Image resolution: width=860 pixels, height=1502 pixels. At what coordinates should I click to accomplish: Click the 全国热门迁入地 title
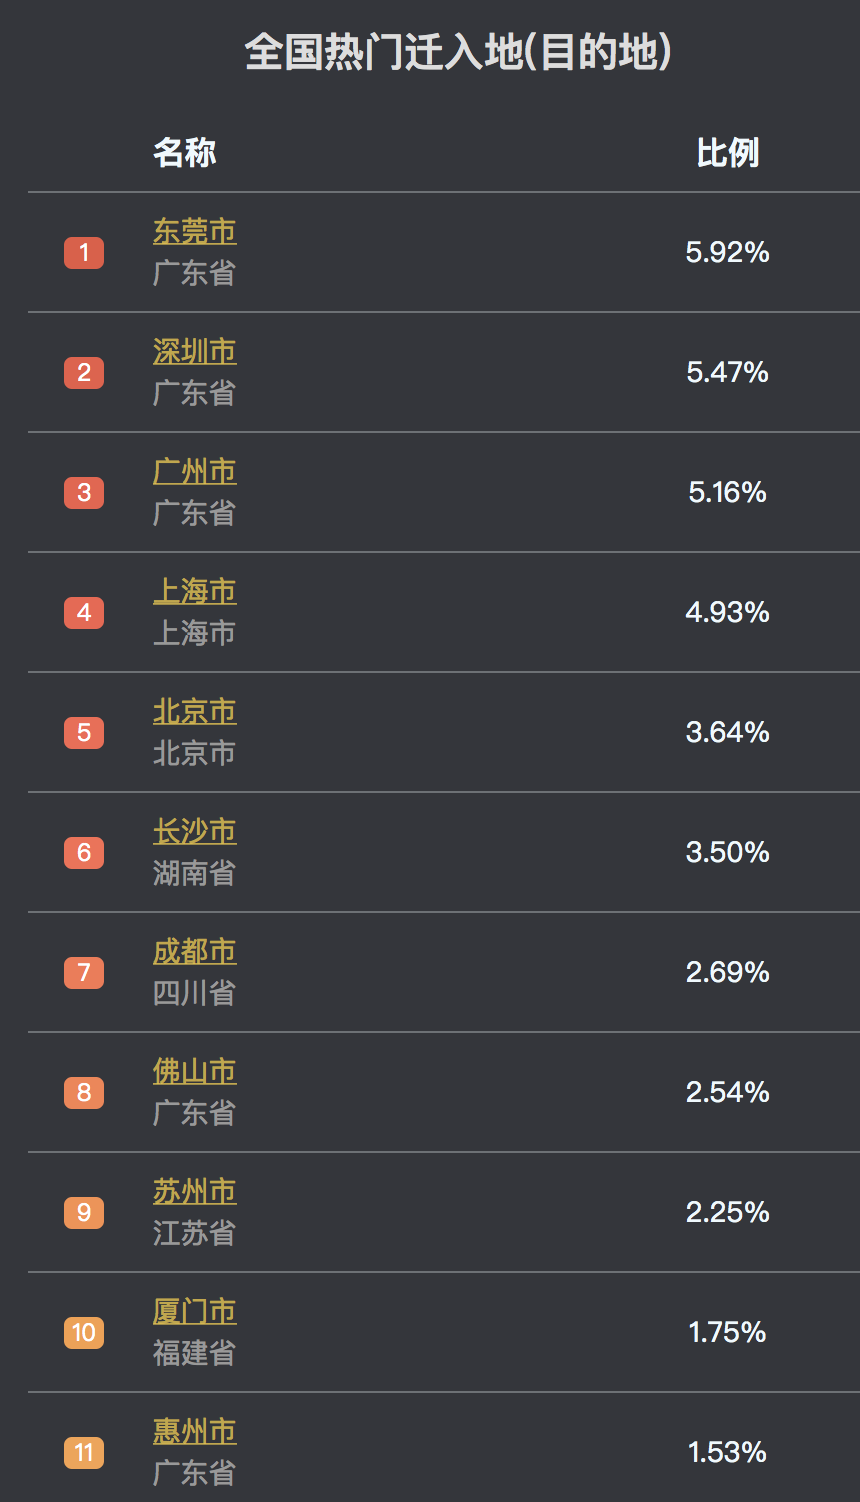click(x=457, y=52)
